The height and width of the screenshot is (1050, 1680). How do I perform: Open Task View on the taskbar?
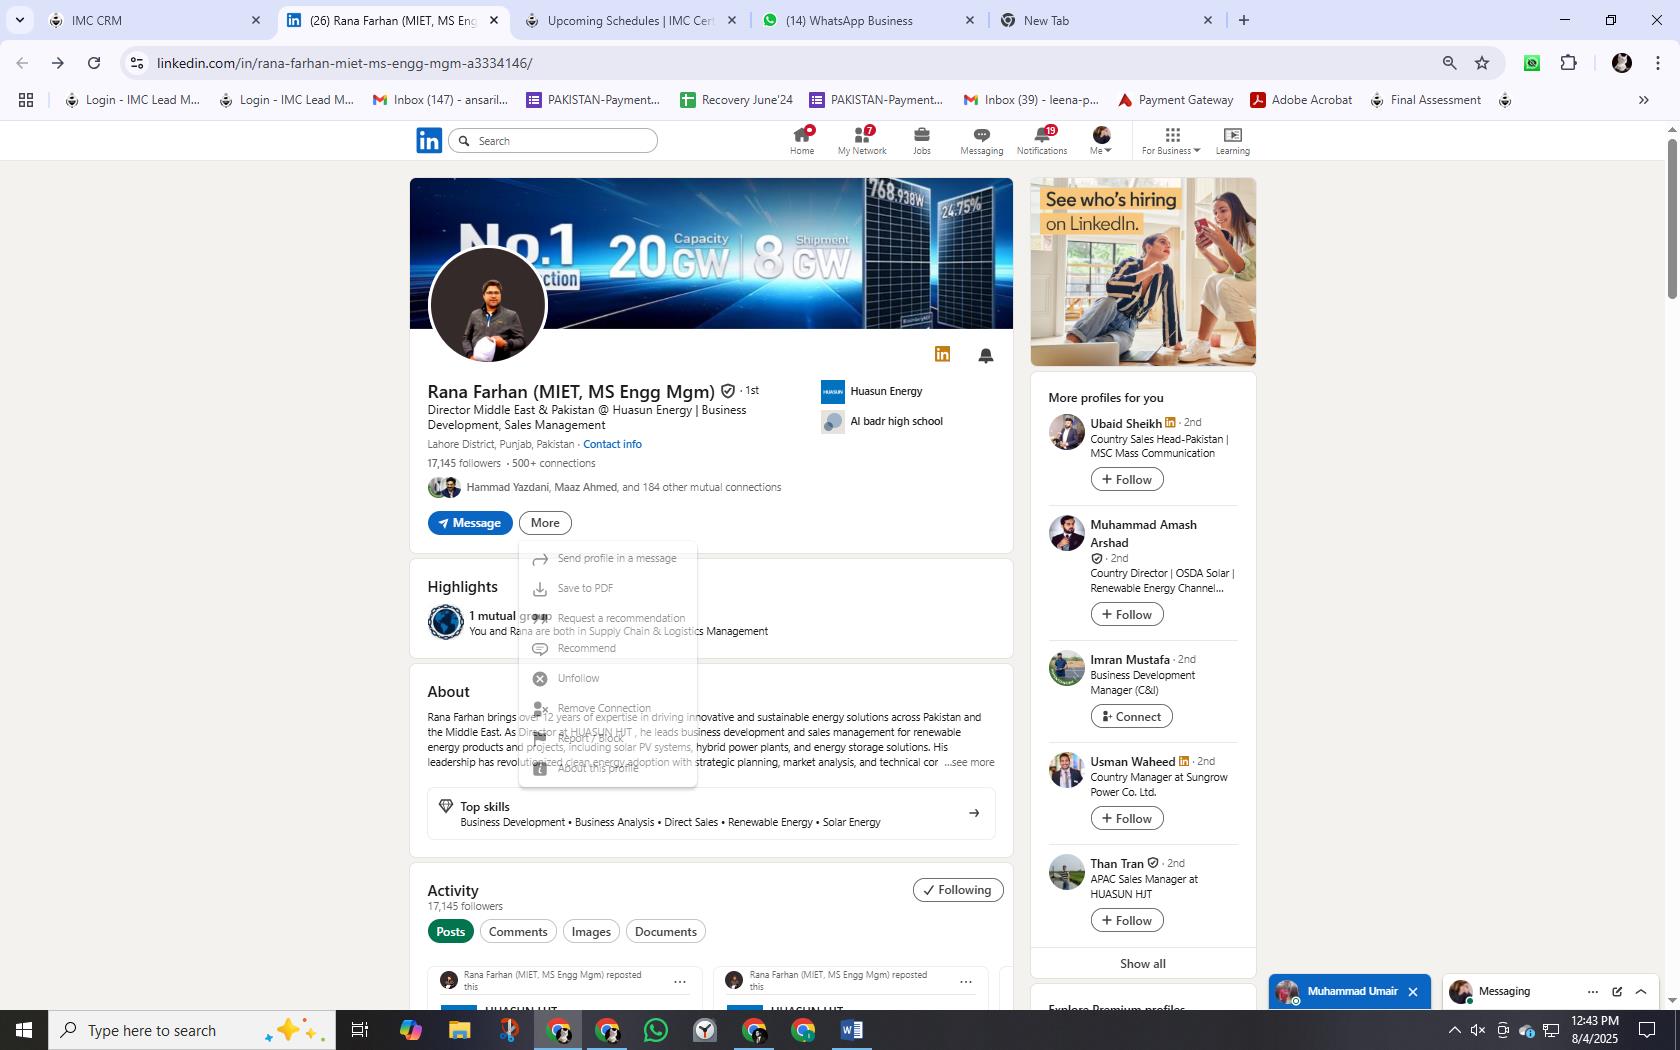pyautogui.click(x=360, y=1030)
